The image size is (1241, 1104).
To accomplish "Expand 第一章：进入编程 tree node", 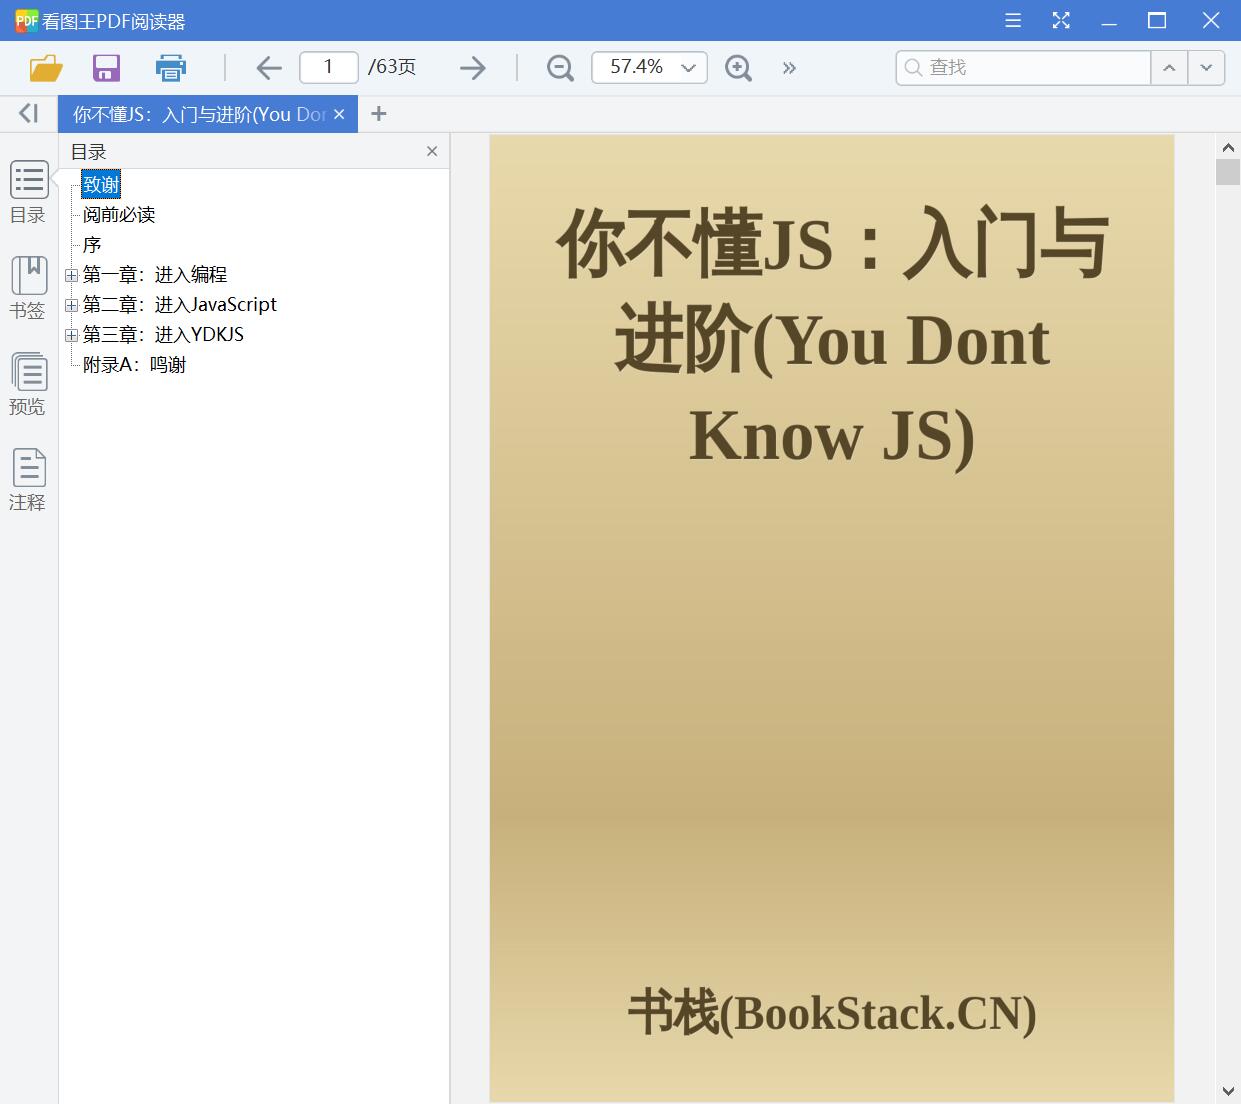I will [x=71, y=275].
